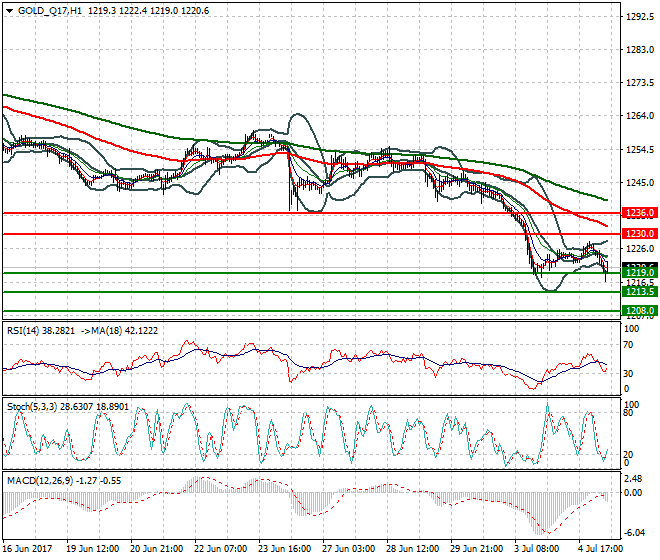The height and width of the screenshot is (560, 660).
Task: Click the 22 Jun 07:00 time label
Action: point(220,549)
